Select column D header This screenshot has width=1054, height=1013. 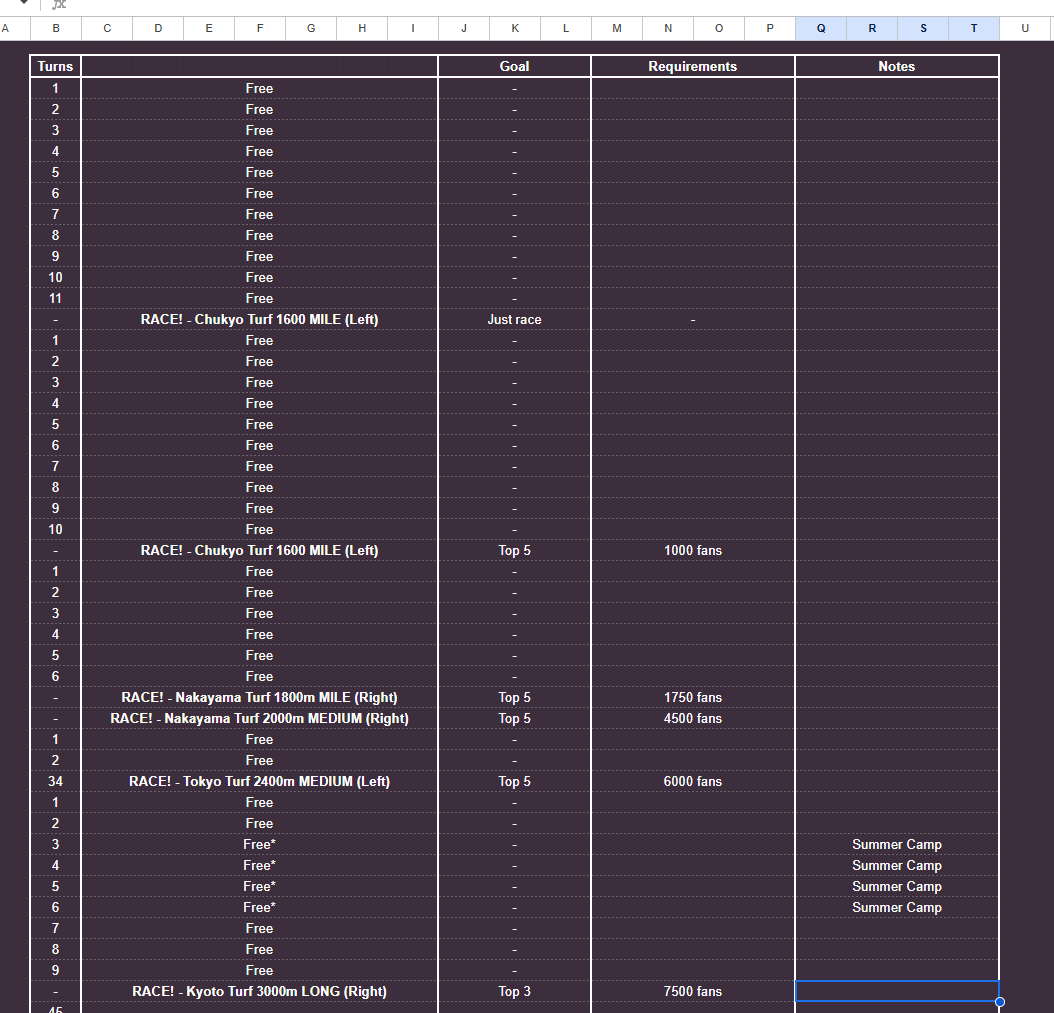(158, 28)
